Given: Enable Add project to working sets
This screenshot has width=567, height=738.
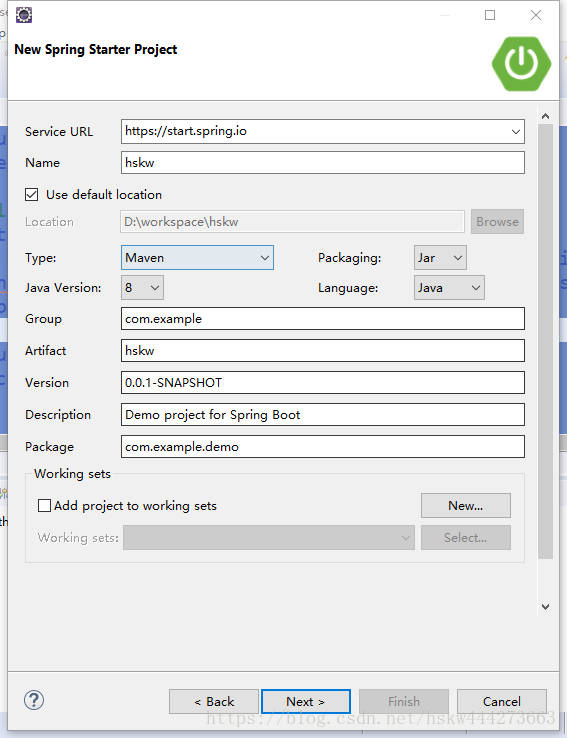Looking at the screenshot, I should coord(44,505).
